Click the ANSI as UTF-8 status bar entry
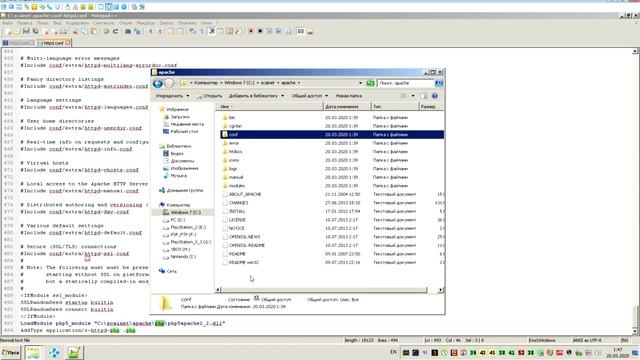640x360 pixels. click(x=587, y=340)
